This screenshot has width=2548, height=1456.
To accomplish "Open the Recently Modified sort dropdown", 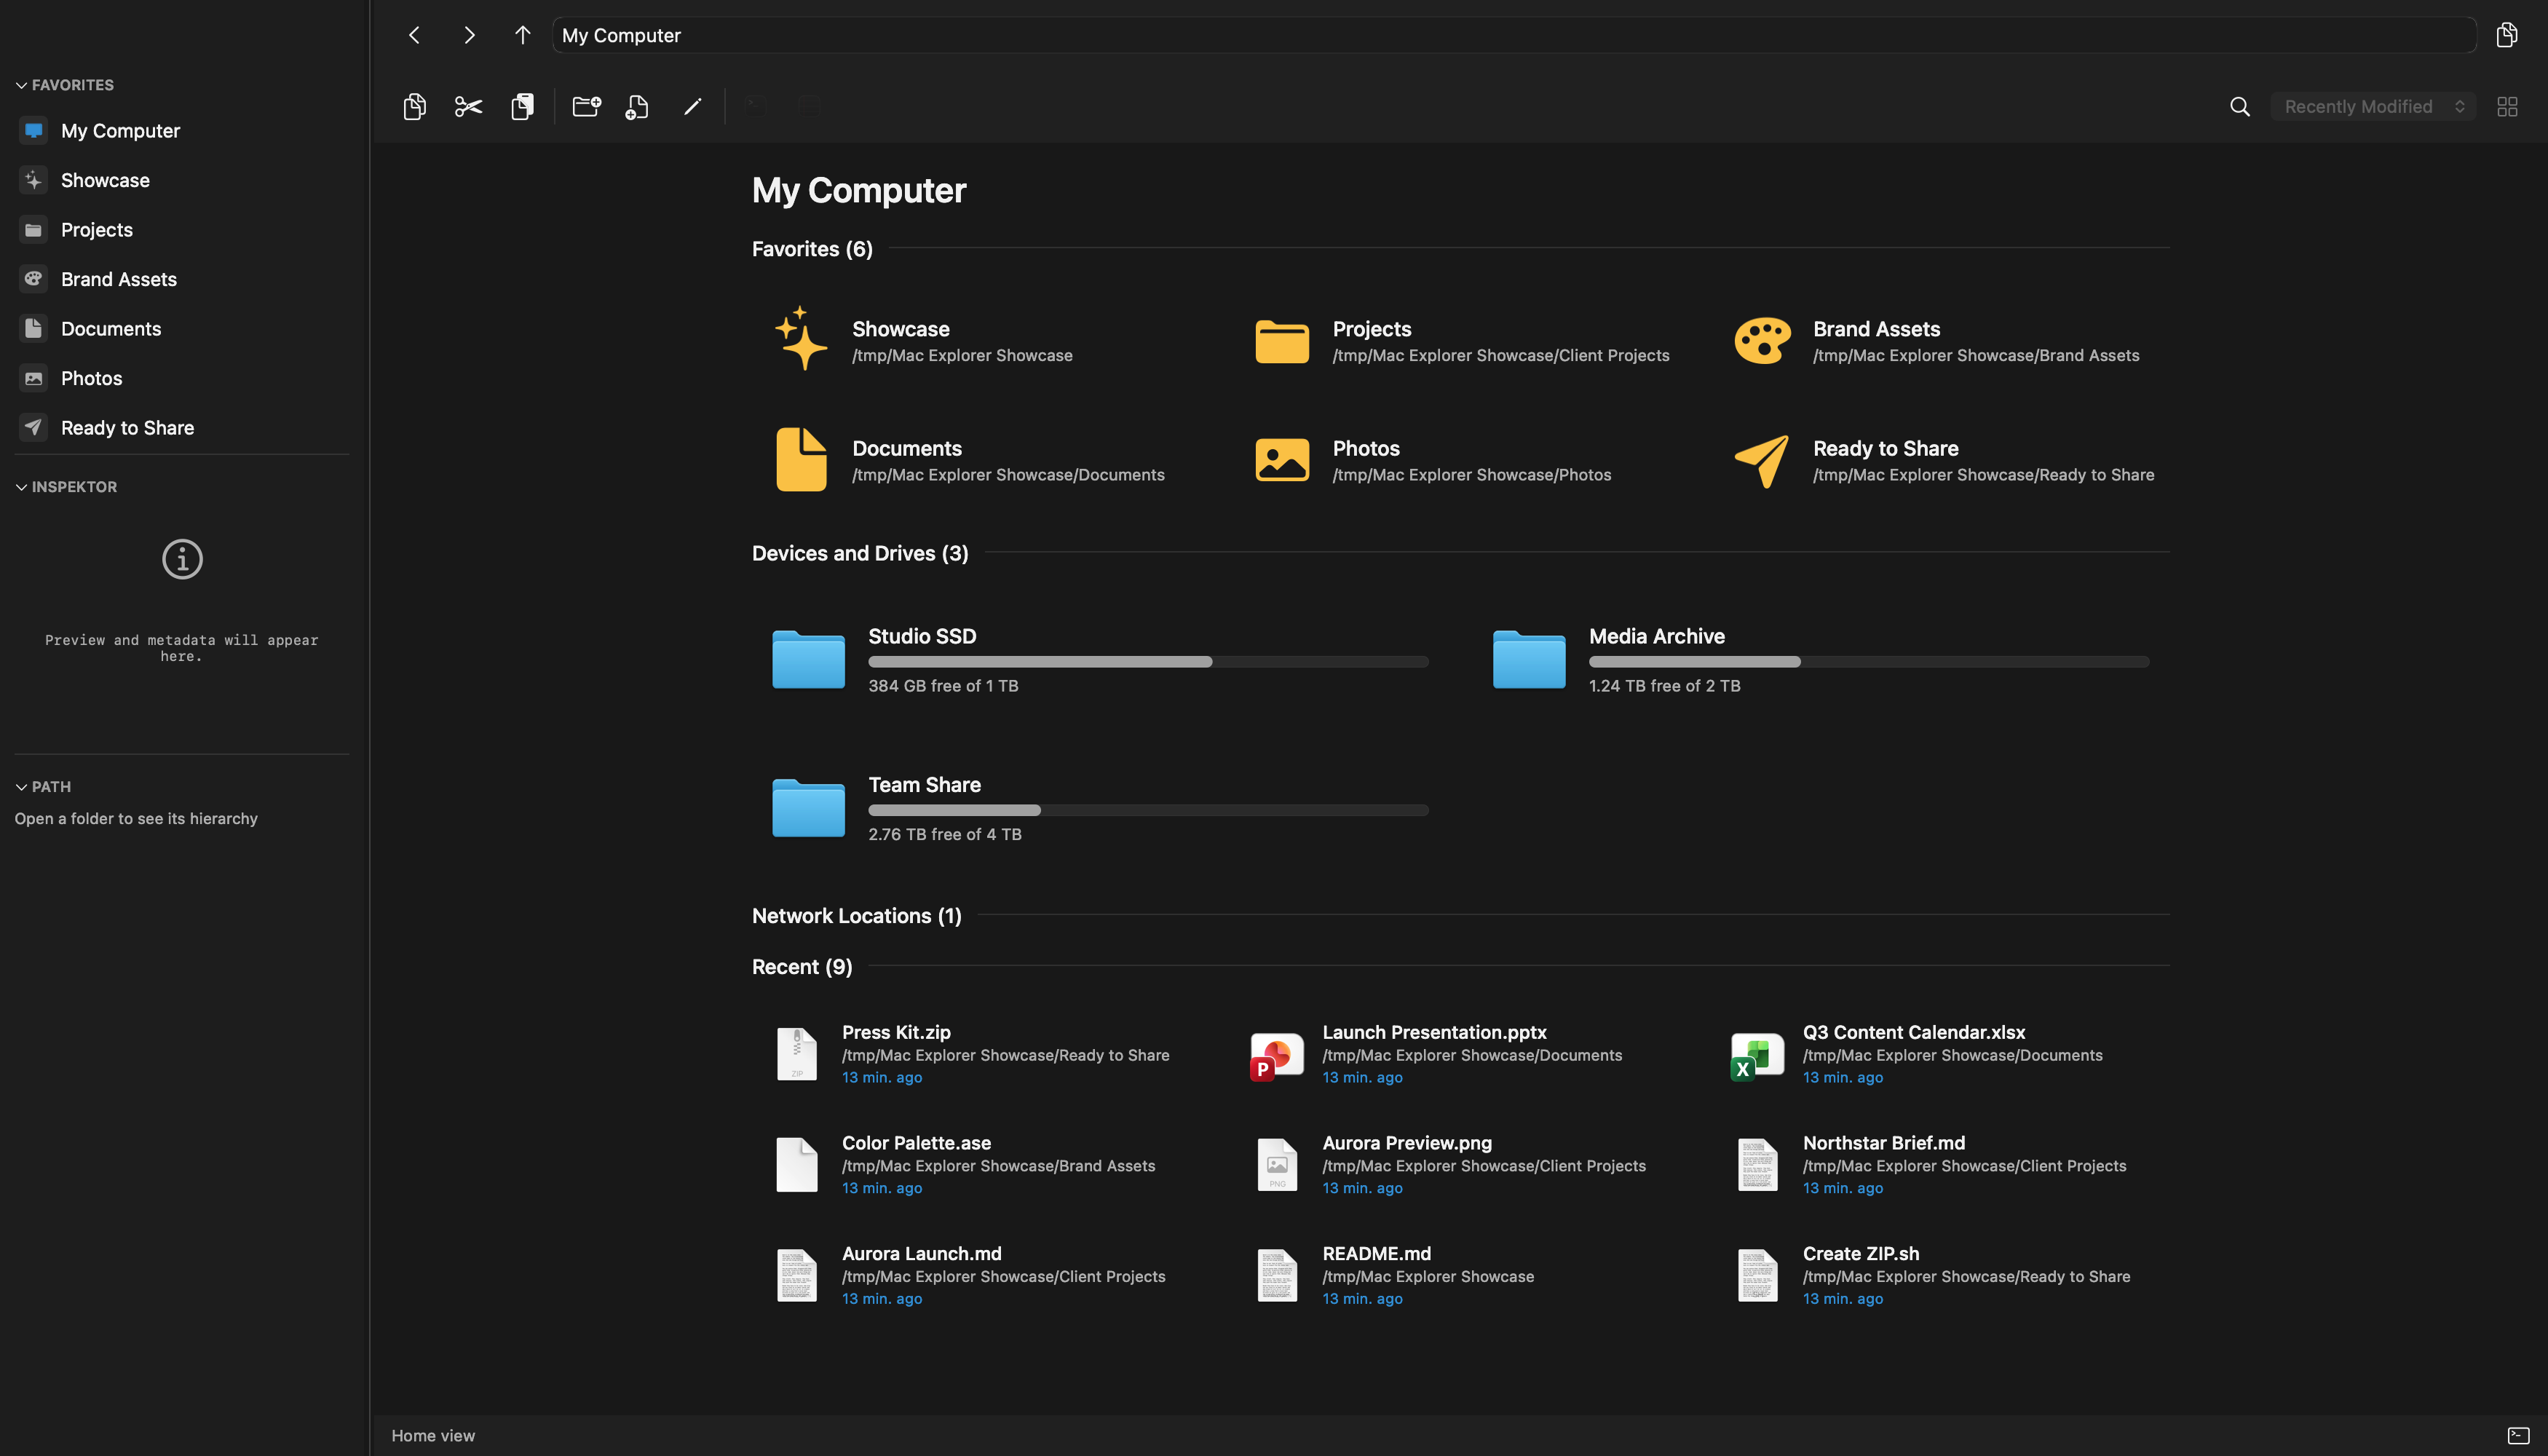I will 2372,106.
